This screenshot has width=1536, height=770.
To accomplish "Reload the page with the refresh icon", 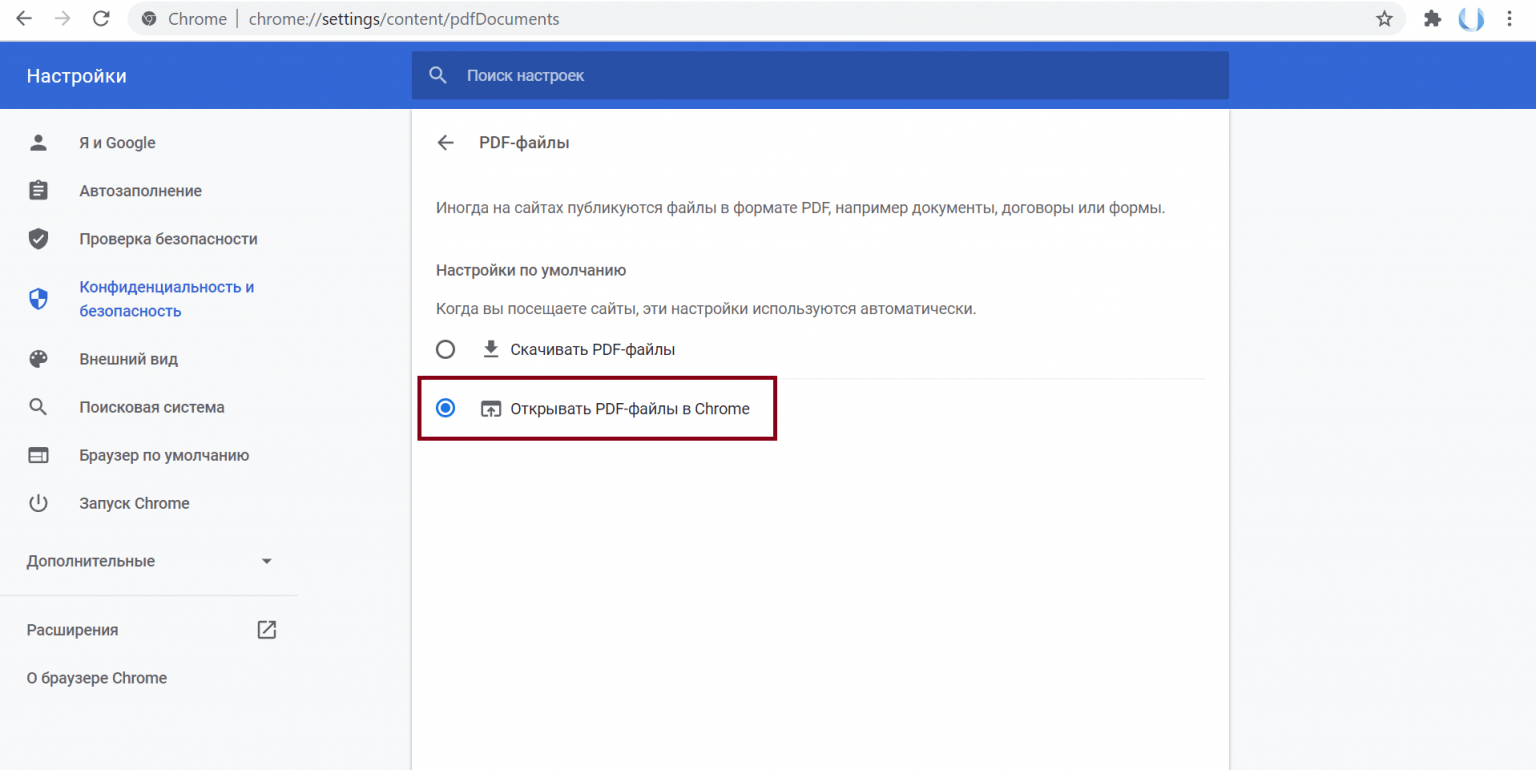I will (100, 19).
